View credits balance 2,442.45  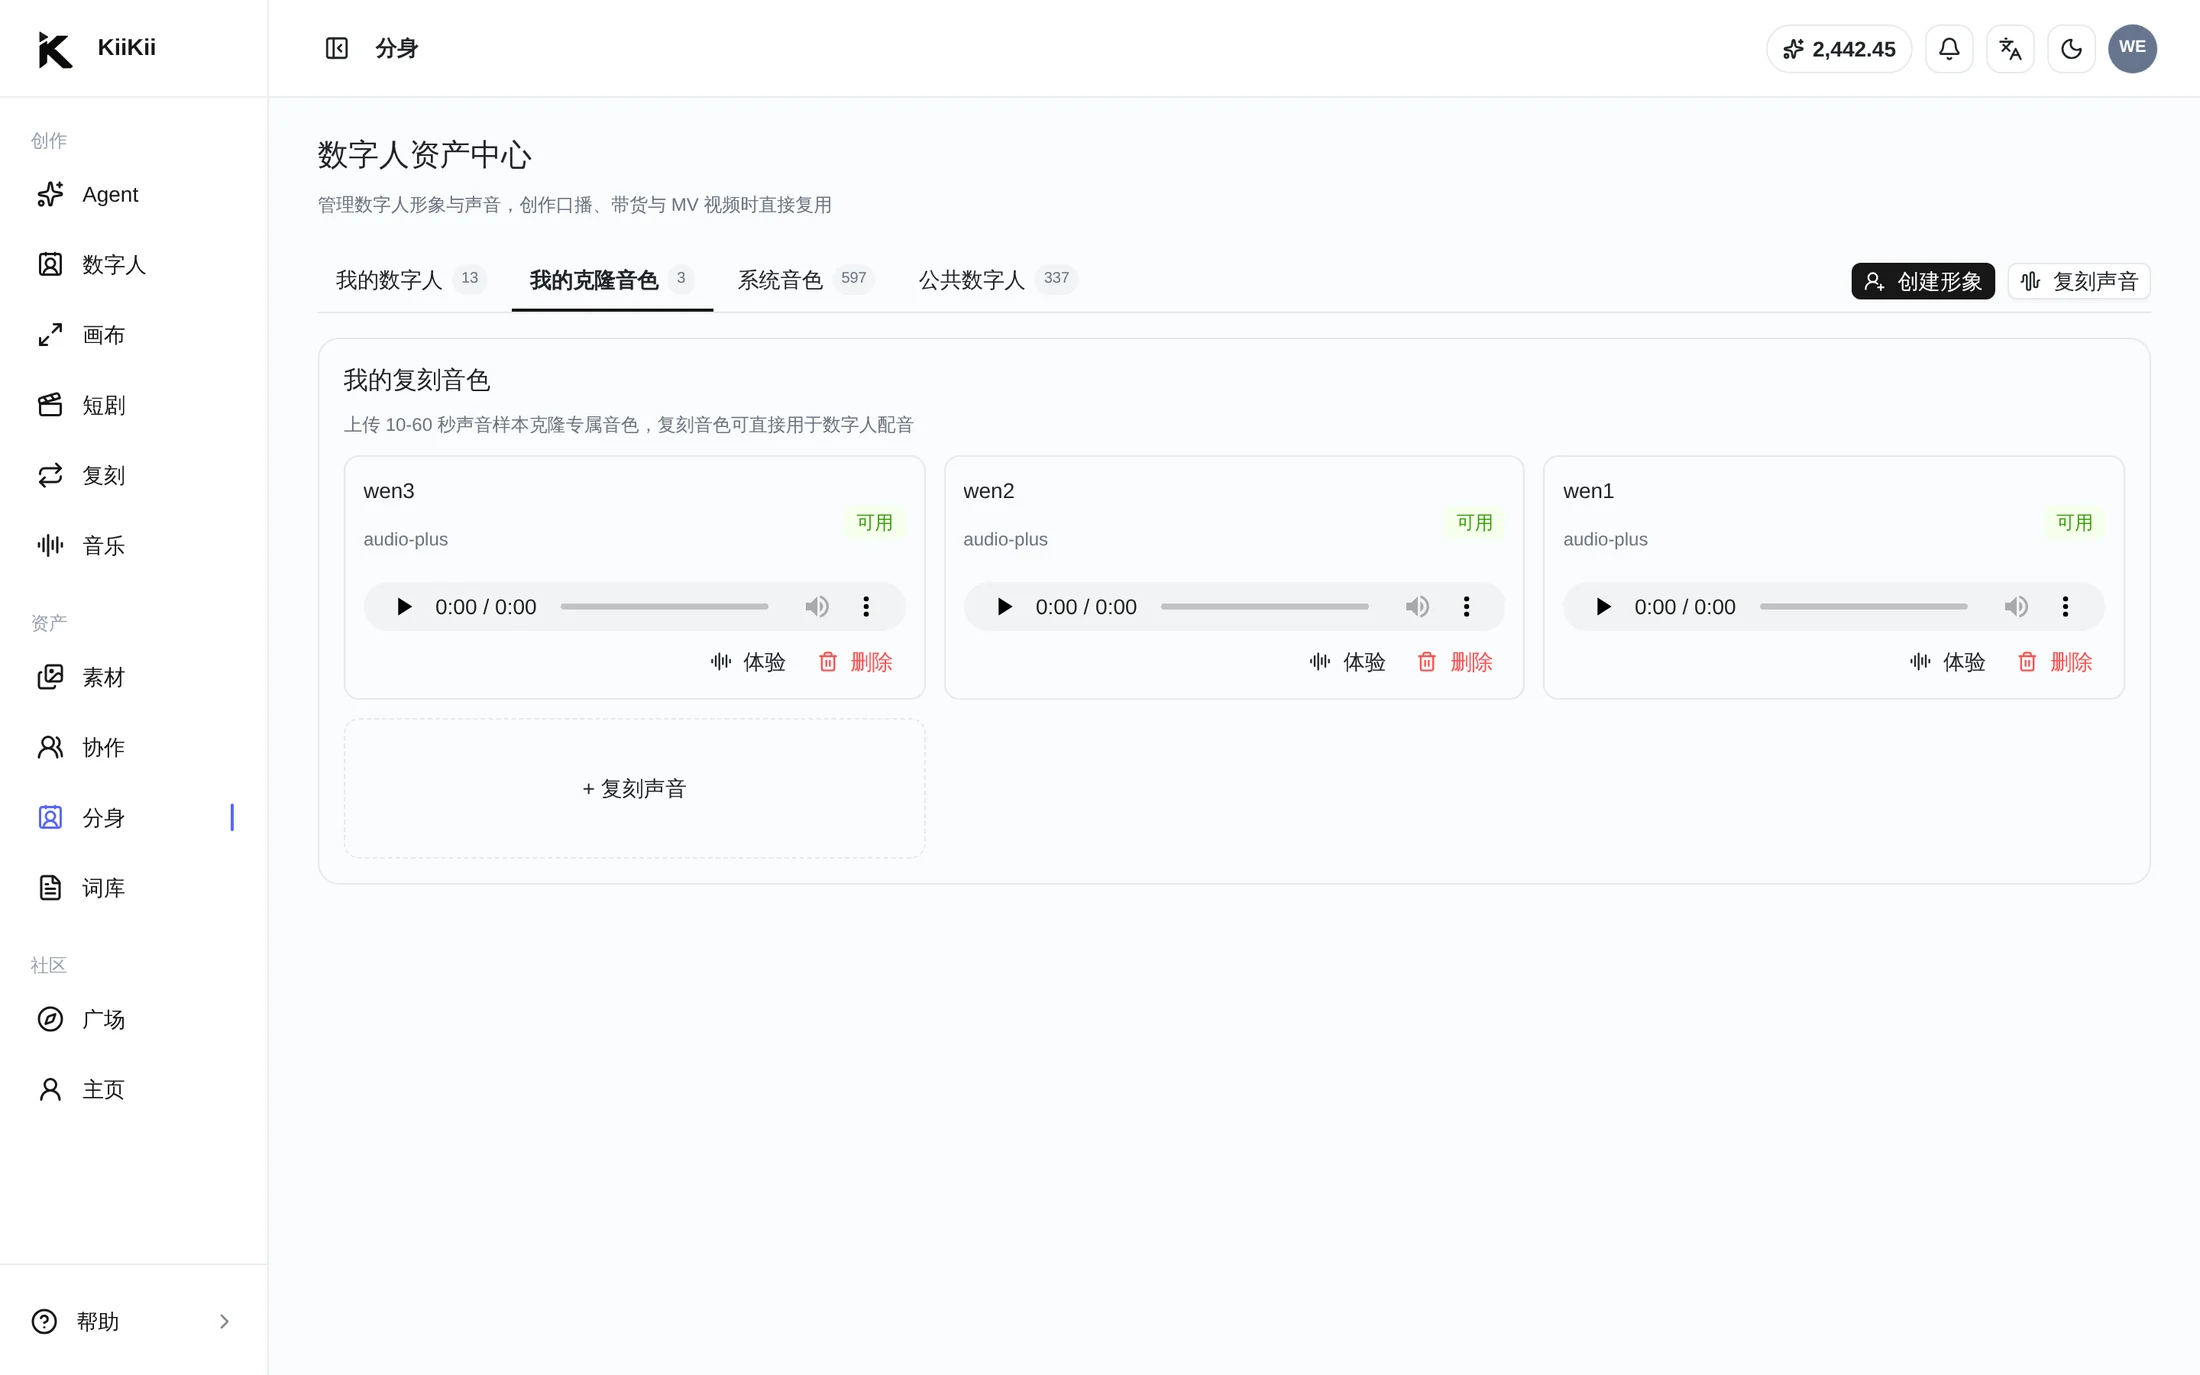point(1839,48)
